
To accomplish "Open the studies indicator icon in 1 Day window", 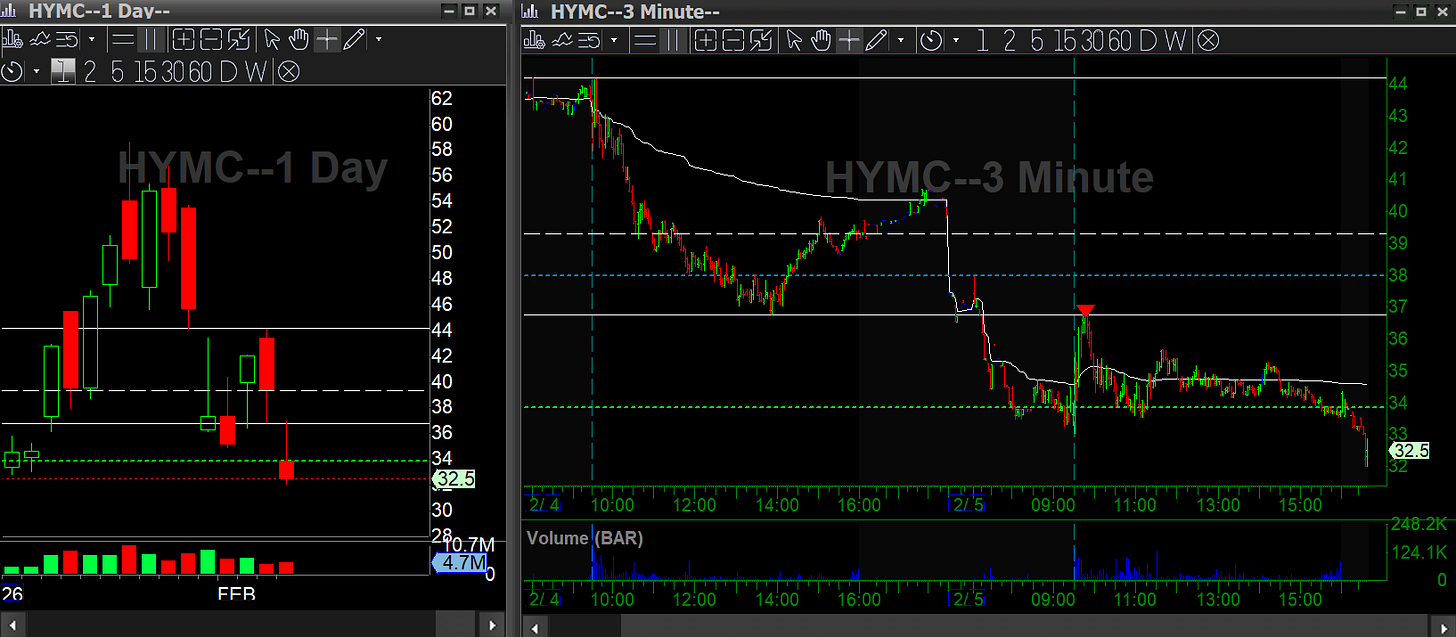I will point(40,39).
